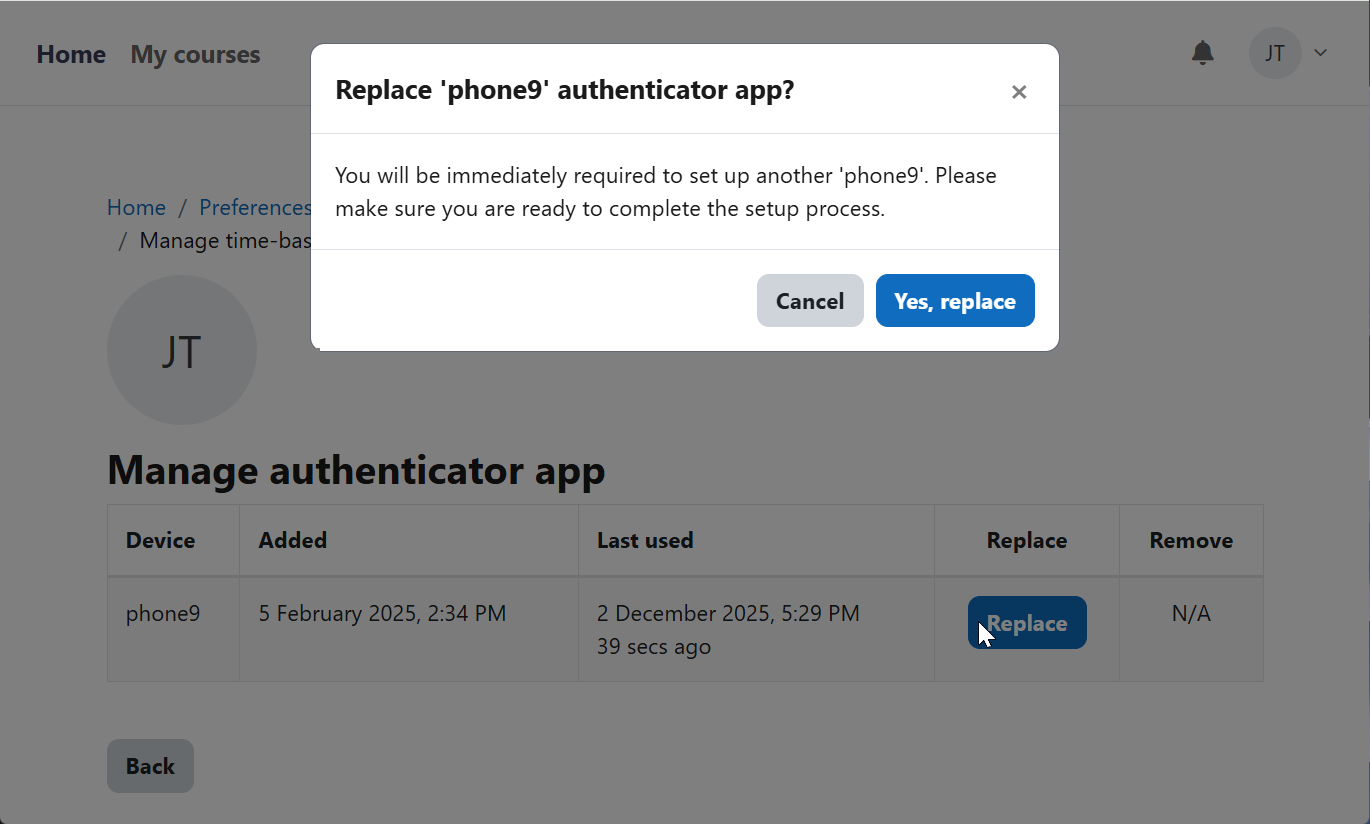Image resolution: width=1370 pixels, height=824 pixels.
Task: Follow the Home breadcrumb link
Action: [x=136, y=207]
